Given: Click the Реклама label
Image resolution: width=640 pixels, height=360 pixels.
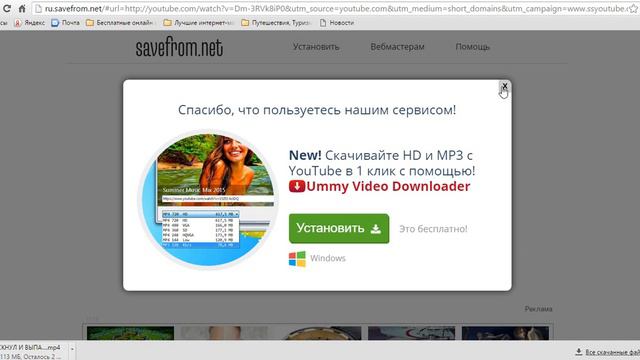Looking at the screenshot, I should [x=538, y=309].
